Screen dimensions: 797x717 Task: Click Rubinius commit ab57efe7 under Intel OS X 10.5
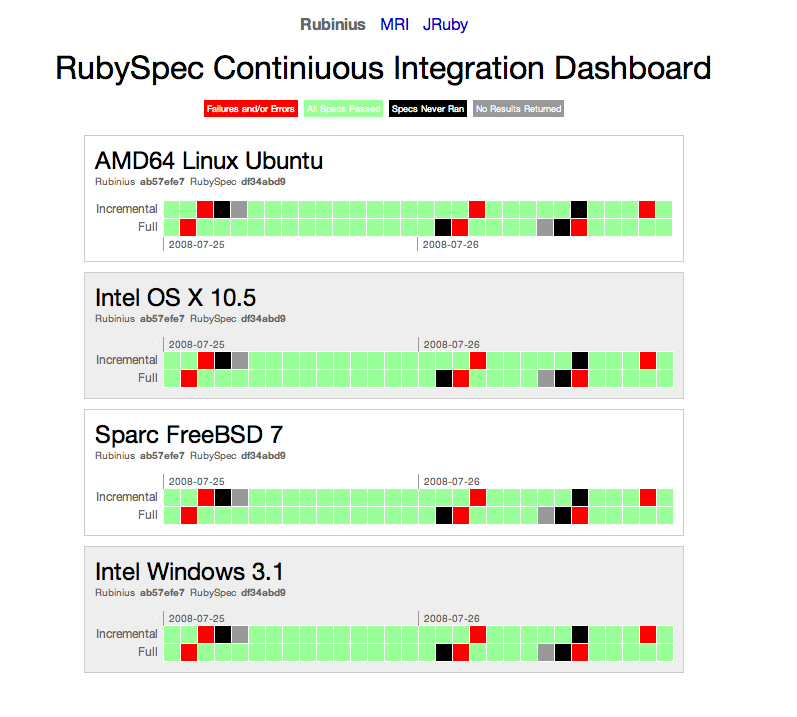[162, 319]
